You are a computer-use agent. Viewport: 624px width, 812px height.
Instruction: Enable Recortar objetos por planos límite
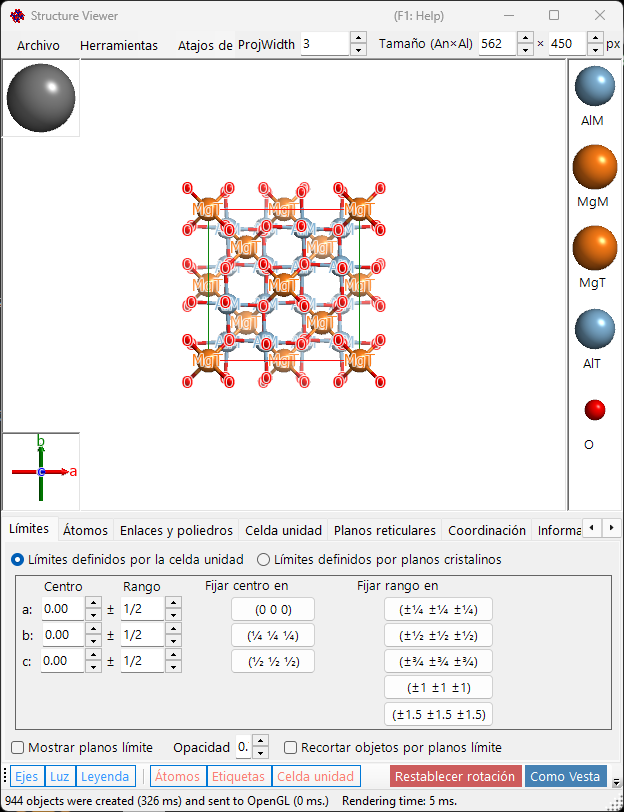point(394,747)
